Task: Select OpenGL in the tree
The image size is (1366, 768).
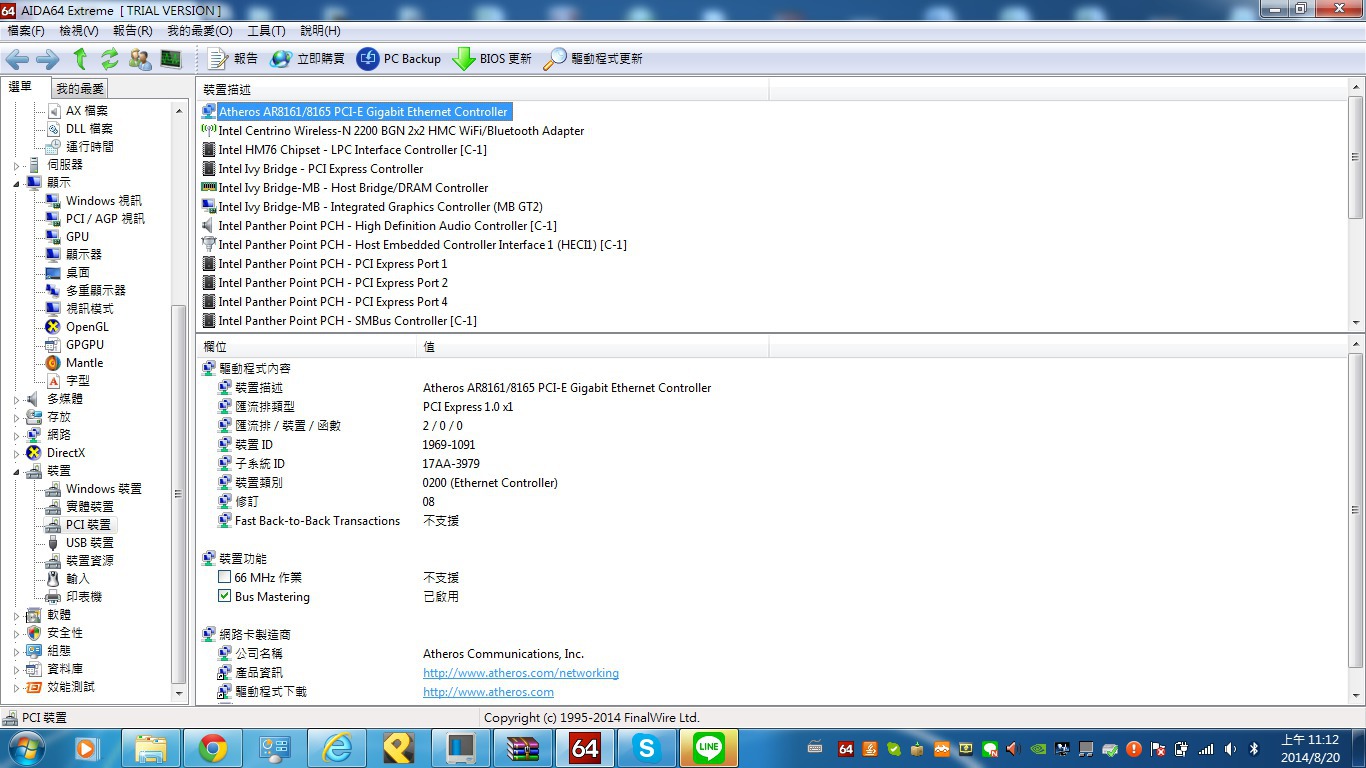Action: 87,327
